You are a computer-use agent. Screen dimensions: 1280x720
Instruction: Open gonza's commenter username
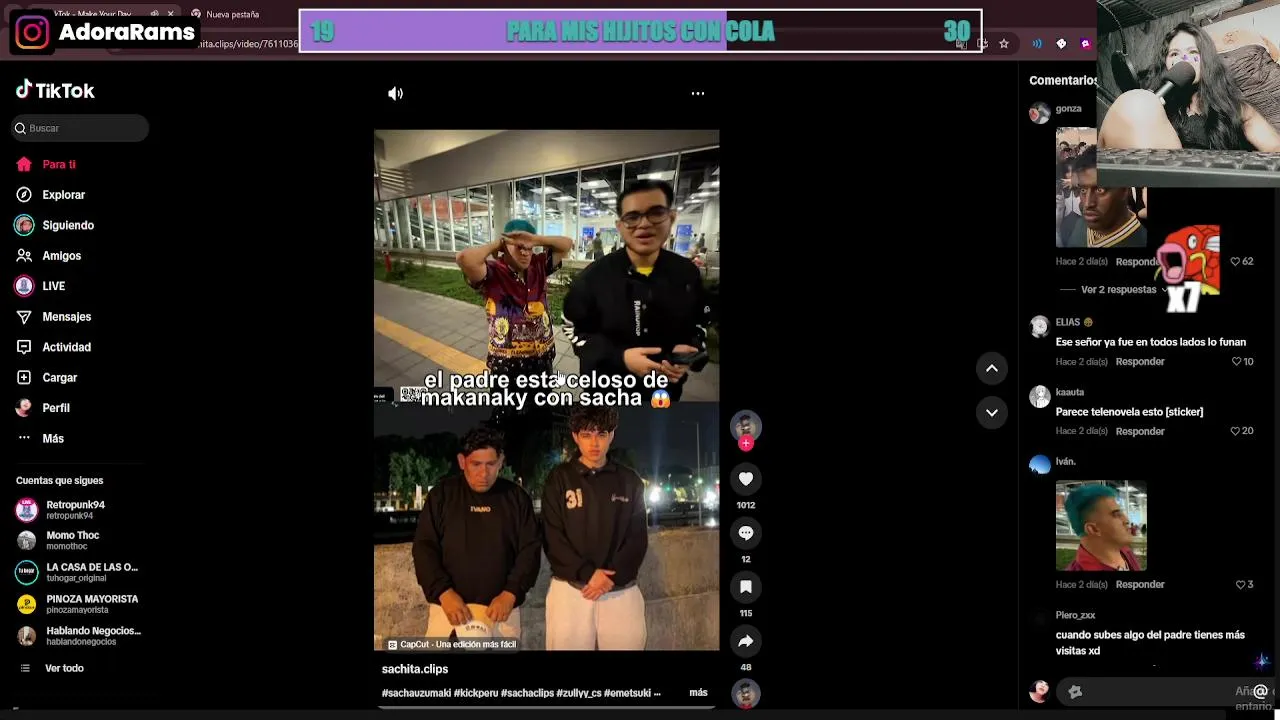[1069, 109]
